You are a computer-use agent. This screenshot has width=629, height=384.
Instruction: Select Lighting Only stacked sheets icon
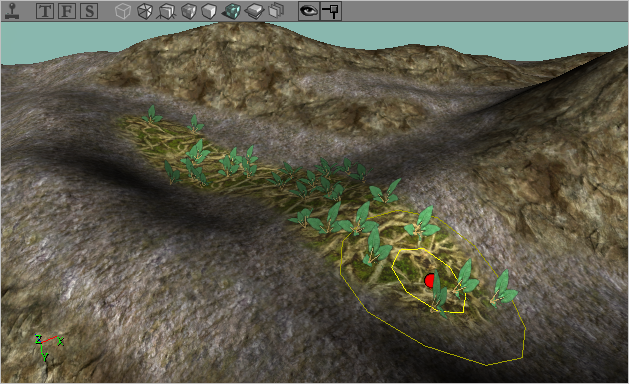(x=276, y=11)
